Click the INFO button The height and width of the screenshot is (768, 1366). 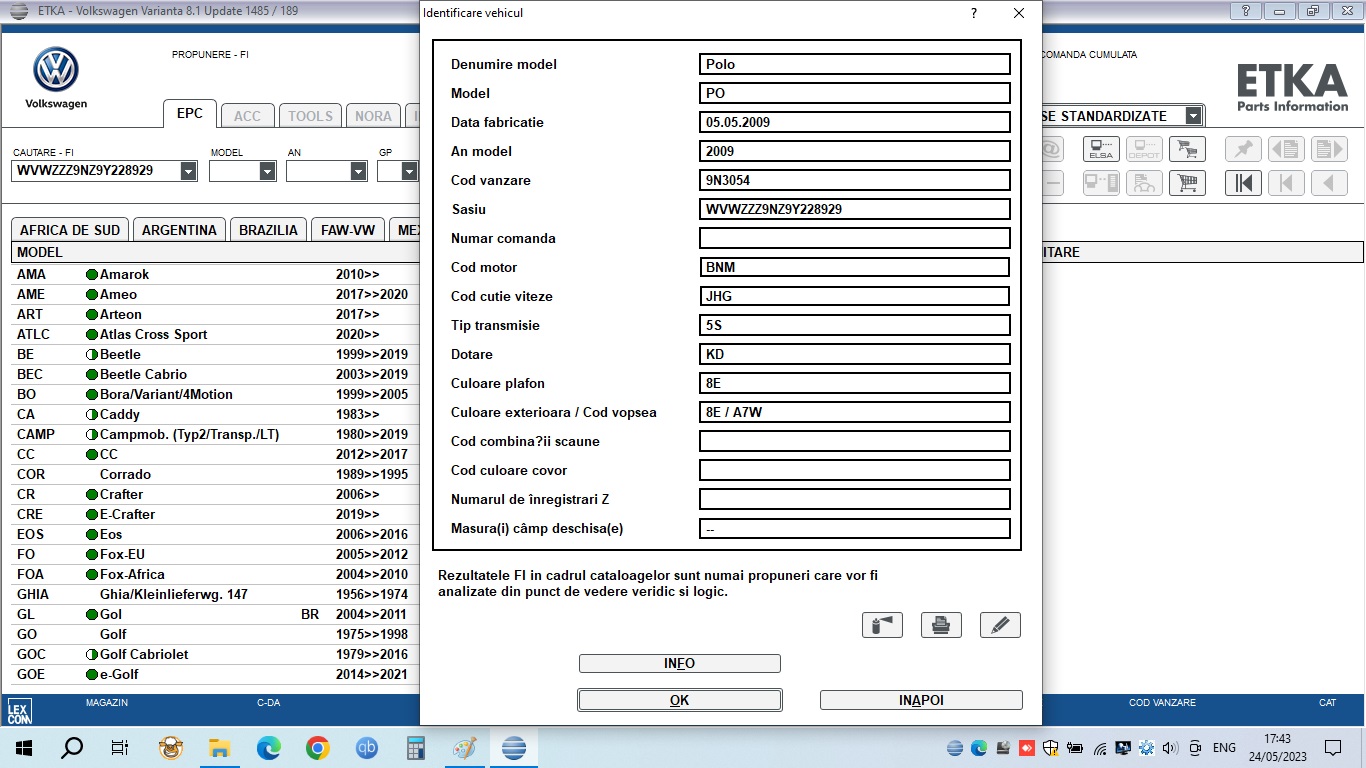pyautogui.click(x=680, y=664)
